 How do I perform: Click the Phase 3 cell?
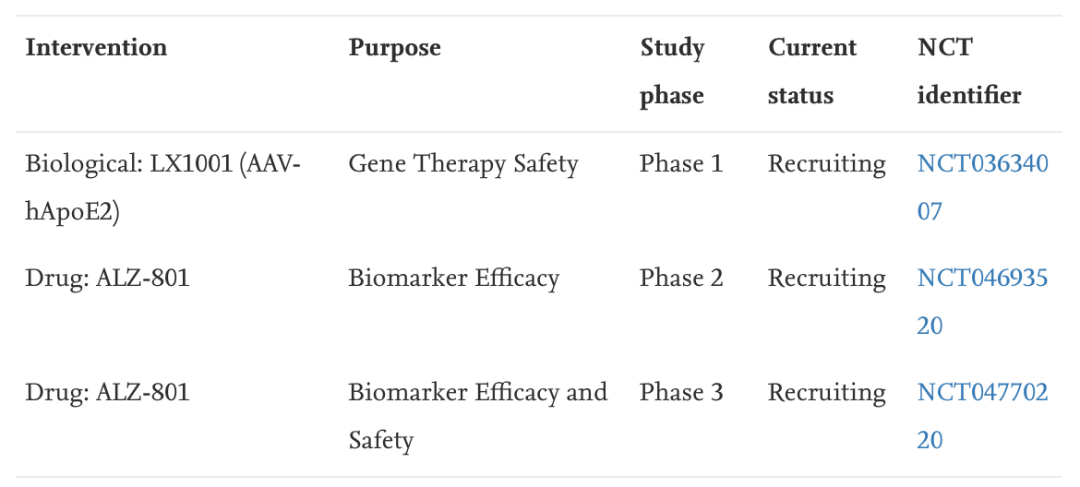(681, 393)
